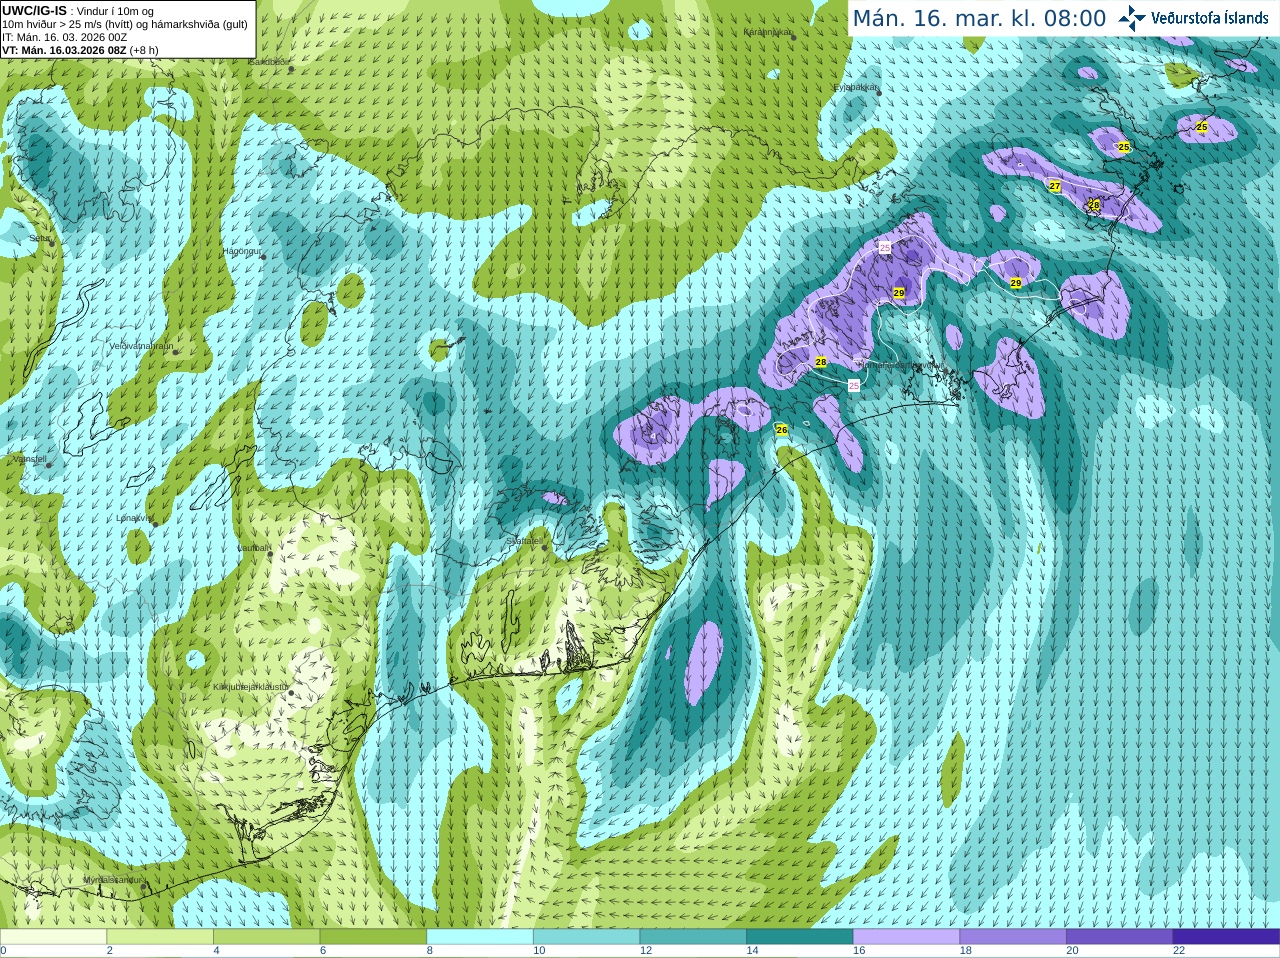Click the 2–4 m/s legend swatch
Viewport: 1280px width, 958px height.
point(160,937)
